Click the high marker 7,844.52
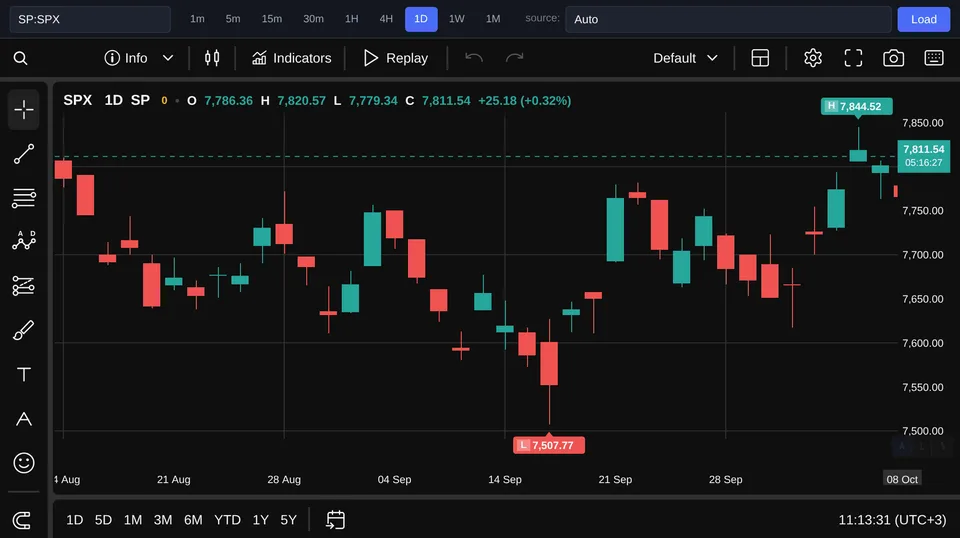Screen dimensions: 960x538 [857, 106]
